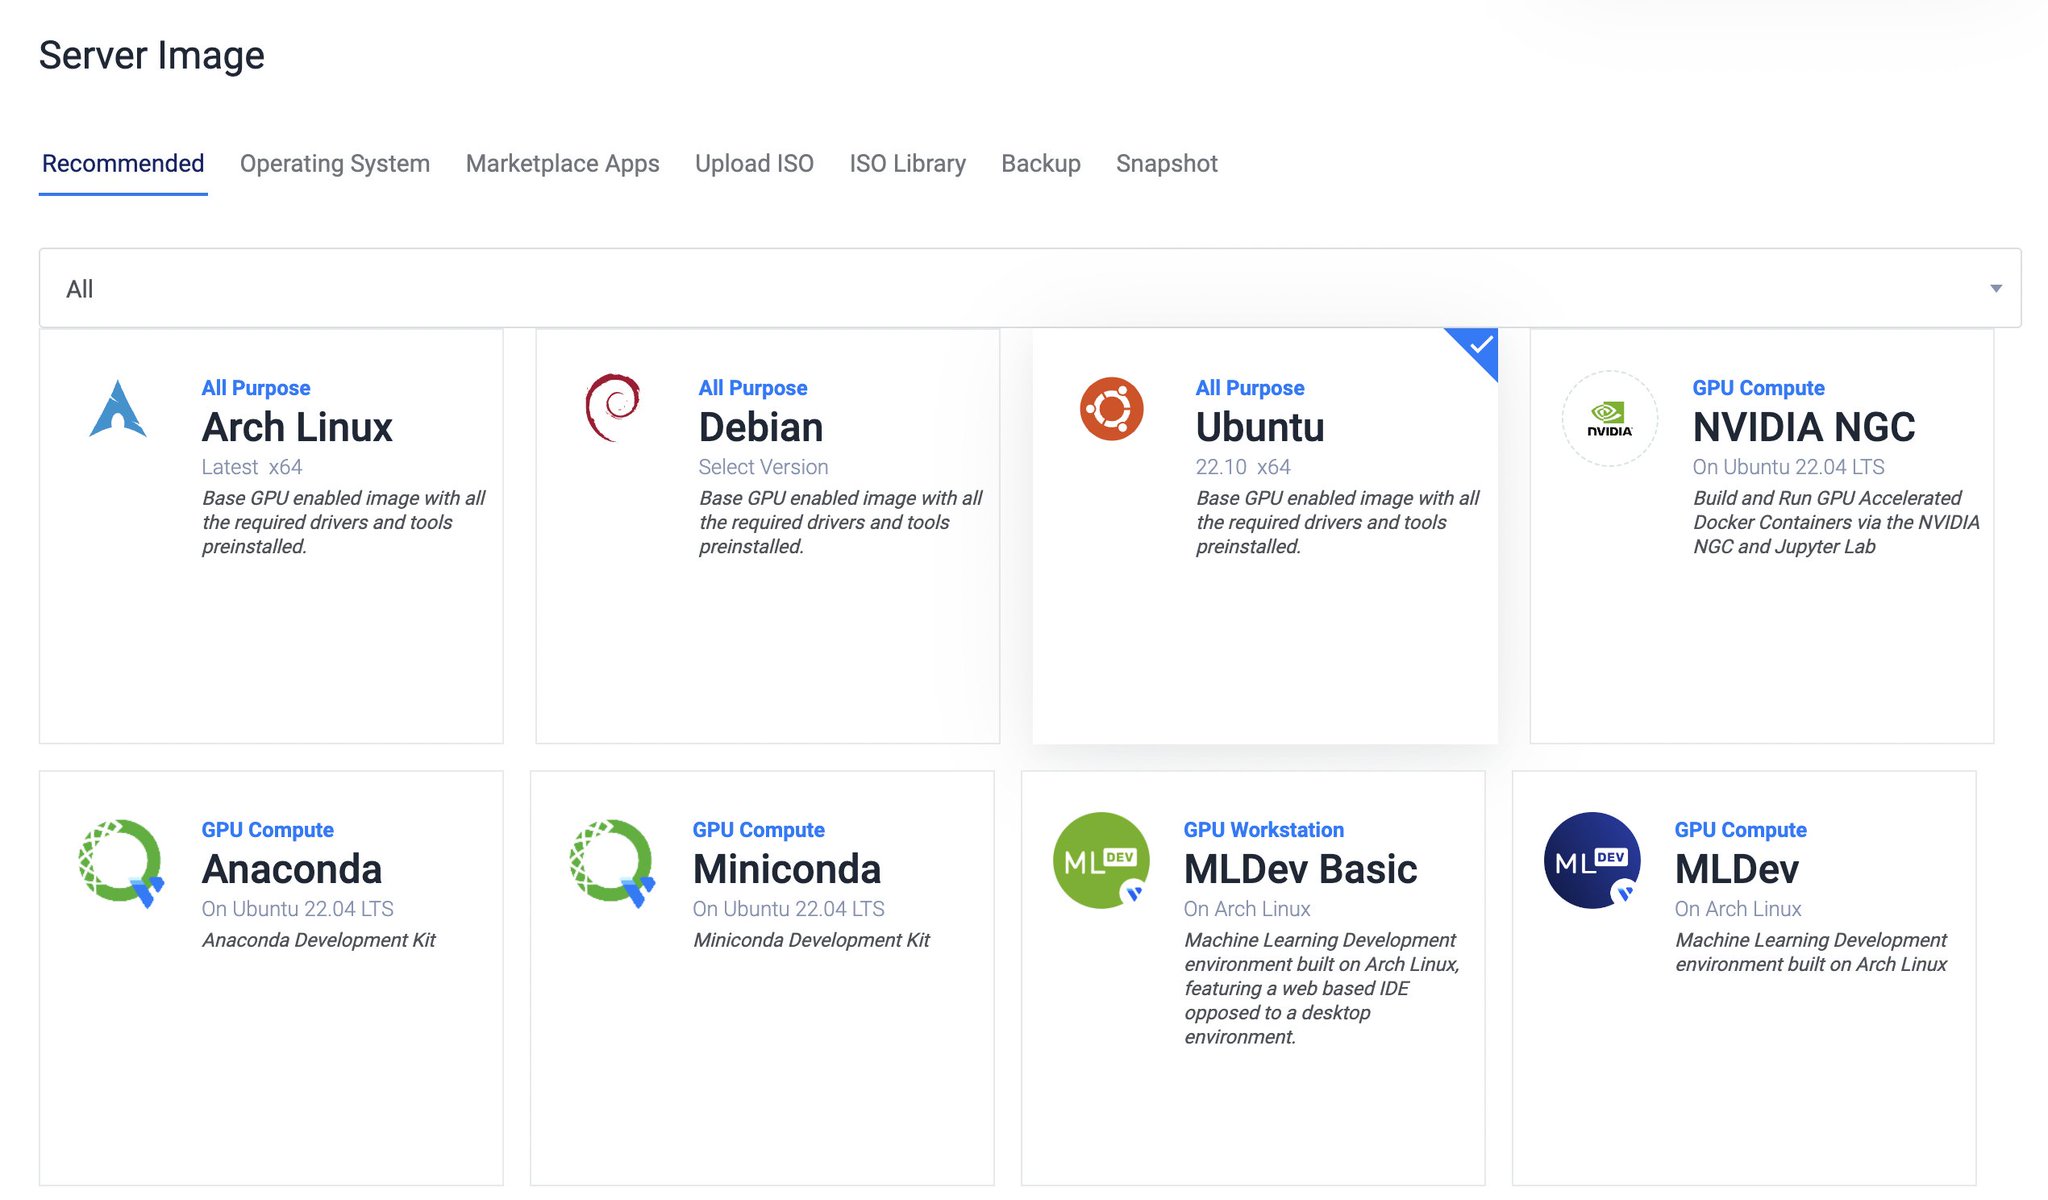
Task: Open the Marketplace Apps tab
Action: point(563,163)
